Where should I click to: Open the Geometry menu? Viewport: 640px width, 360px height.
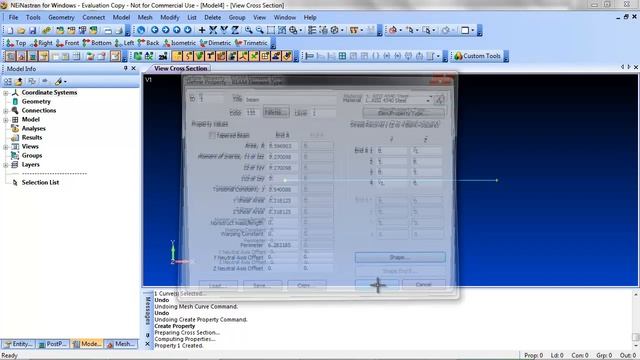pyautogui.click(x=61, y=18)
